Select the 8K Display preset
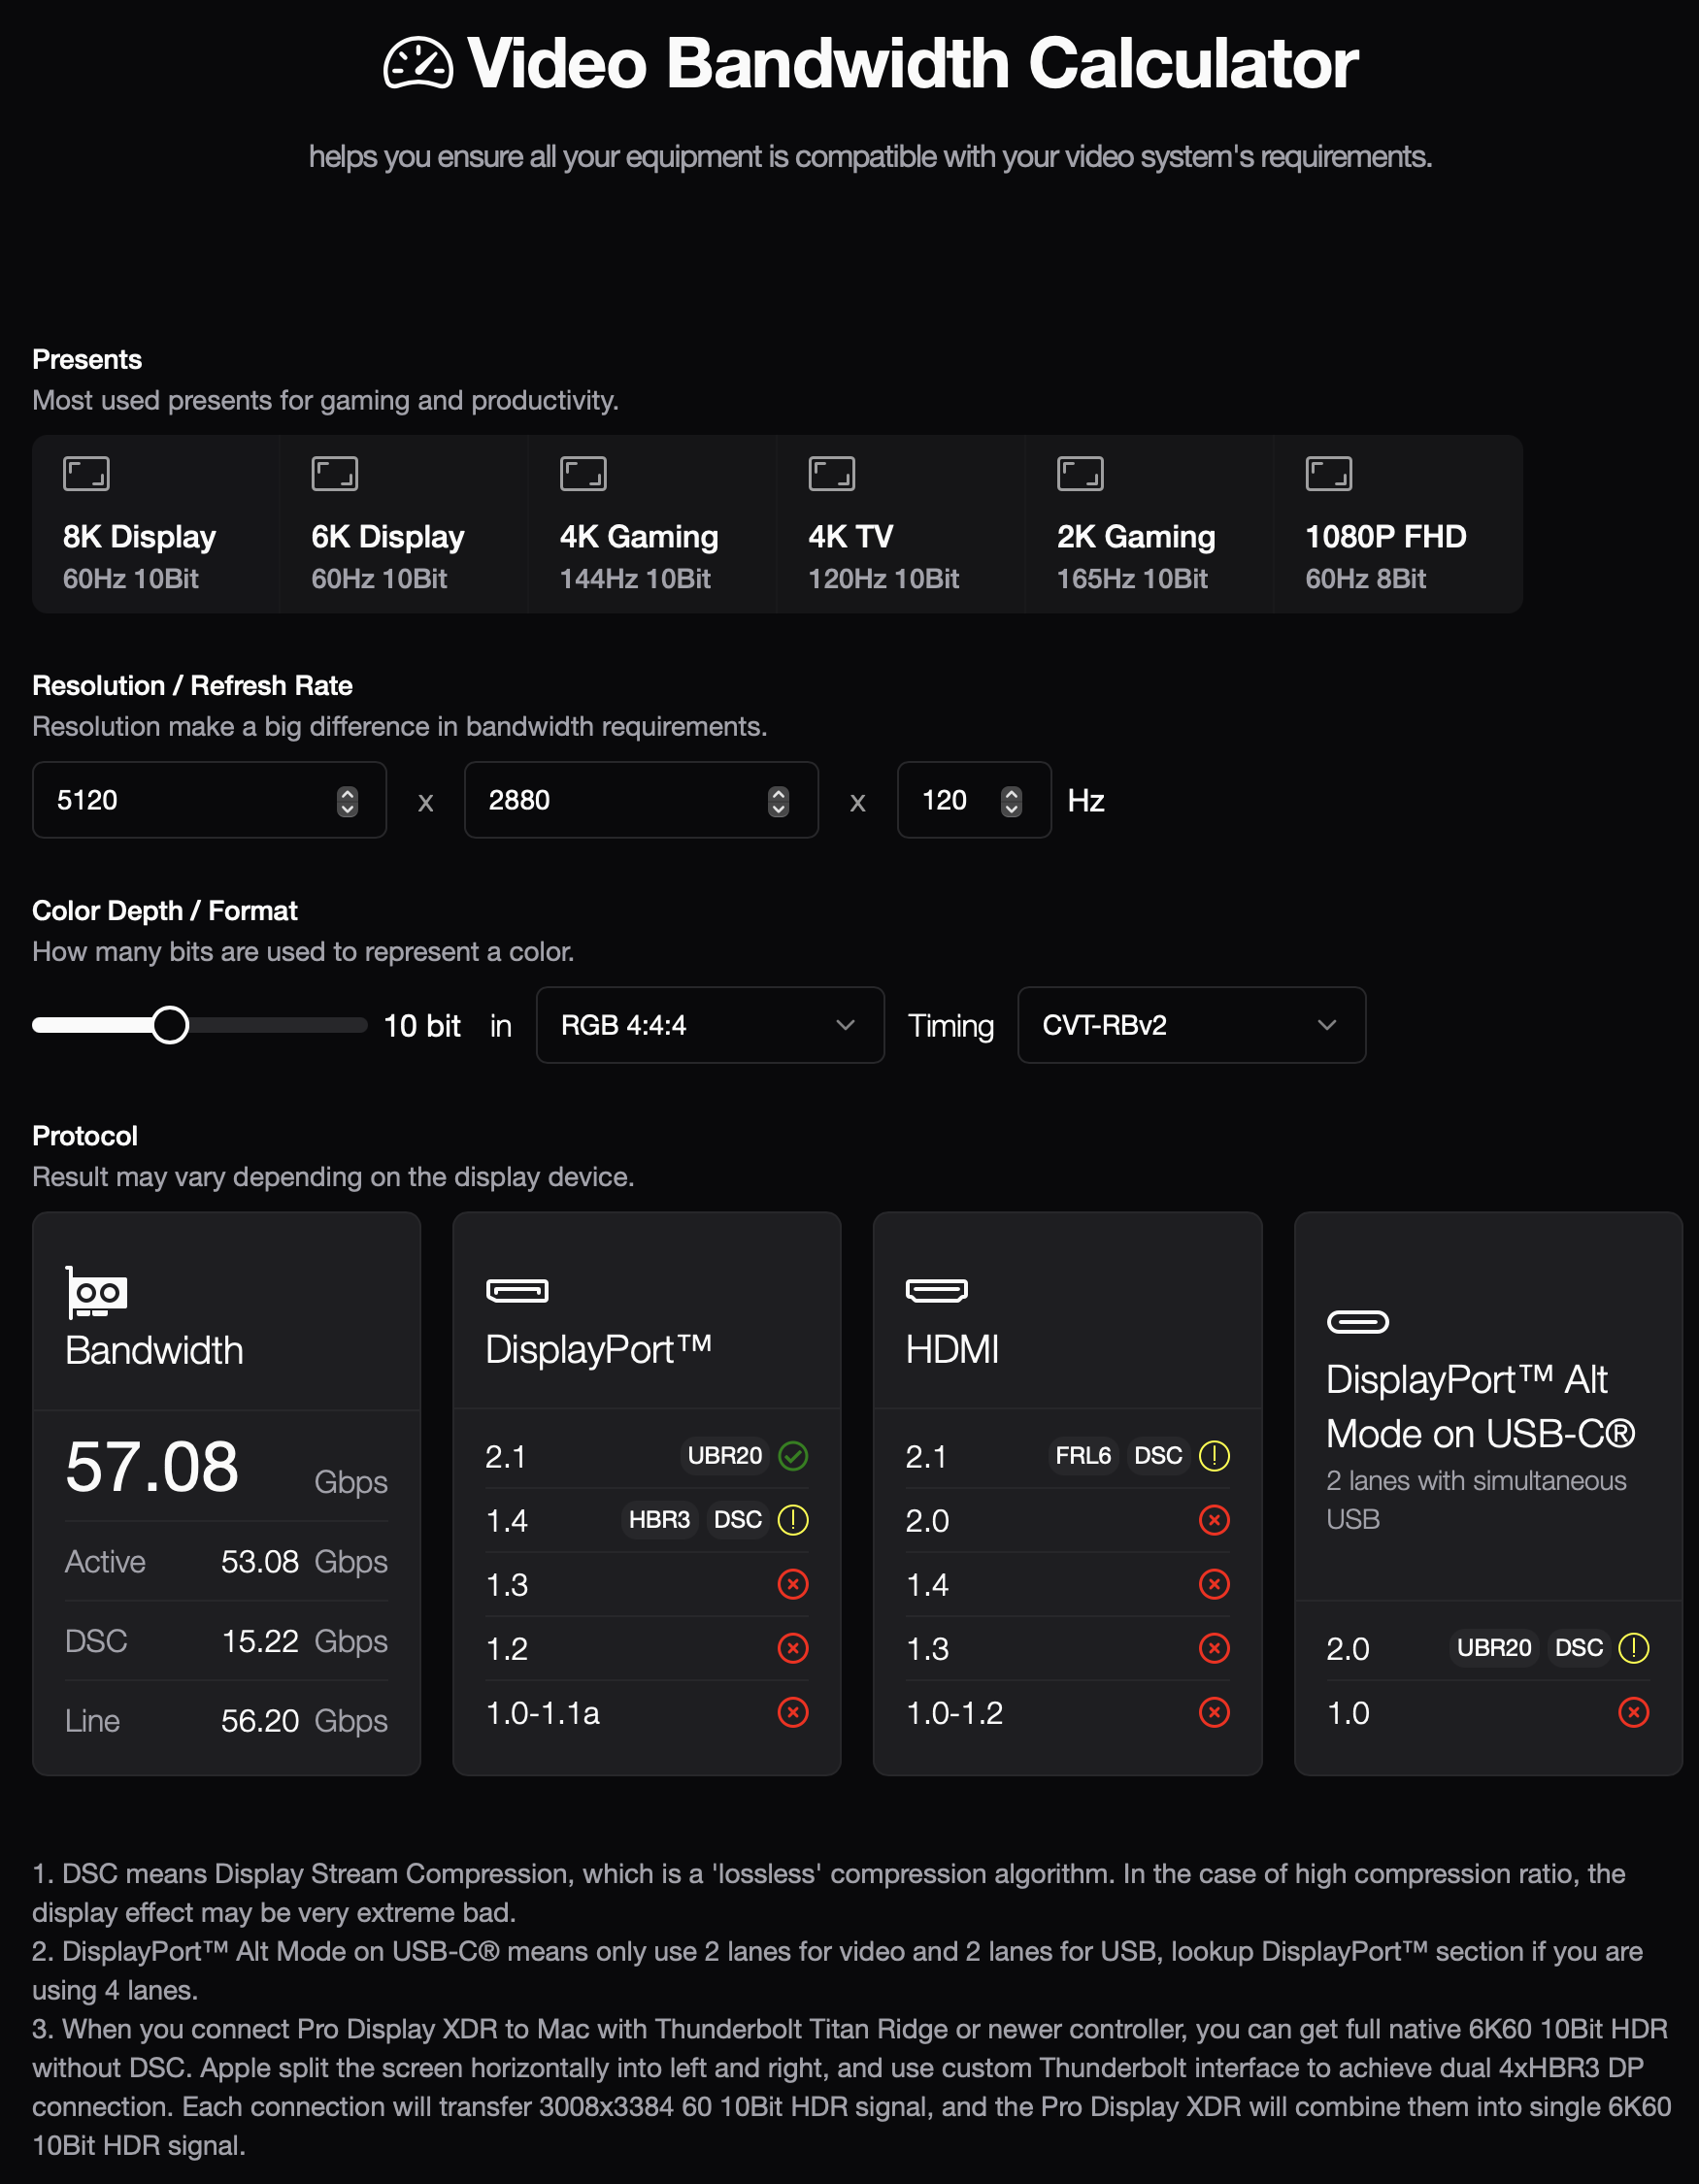 pyautogui.click(x=155, y=524)
